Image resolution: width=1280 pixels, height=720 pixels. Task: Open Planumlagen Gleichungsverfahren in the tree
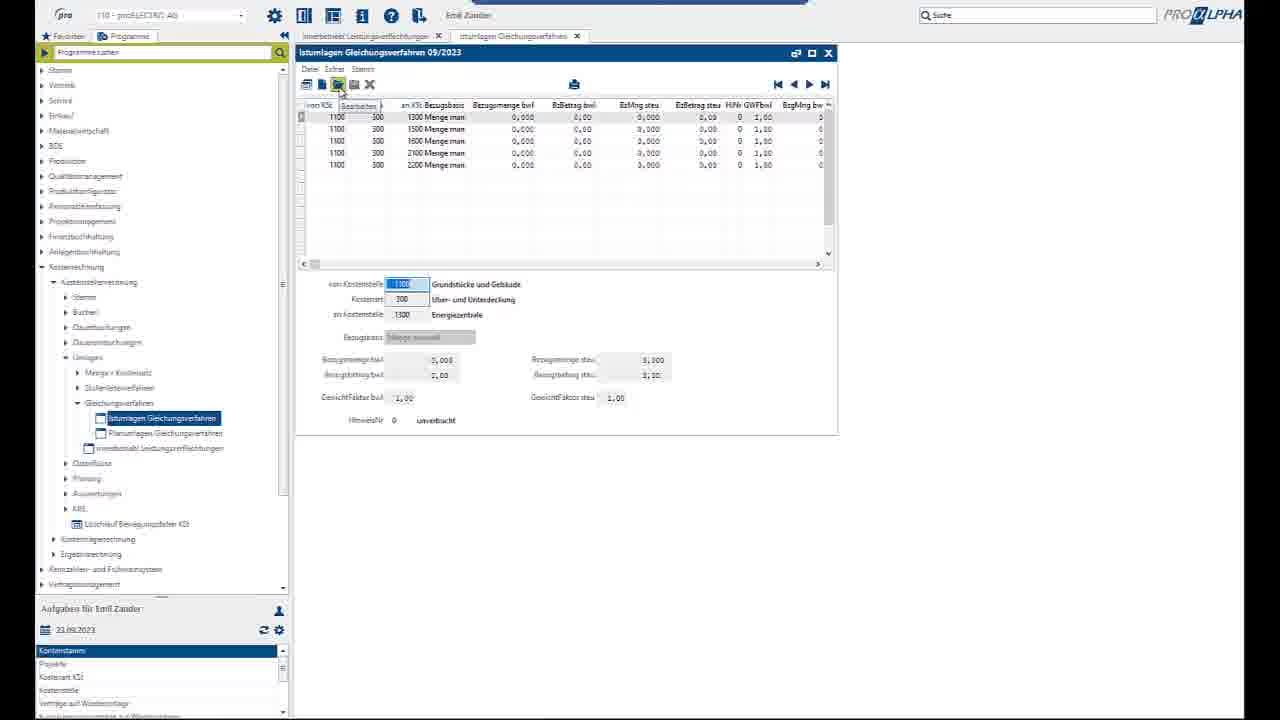click(165, 433)
